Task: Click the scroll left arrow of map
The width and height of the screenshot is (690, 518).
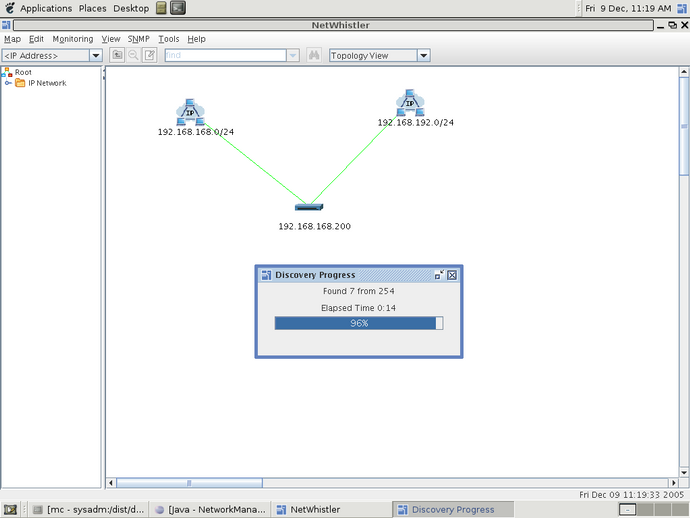Action: (111, 483)
